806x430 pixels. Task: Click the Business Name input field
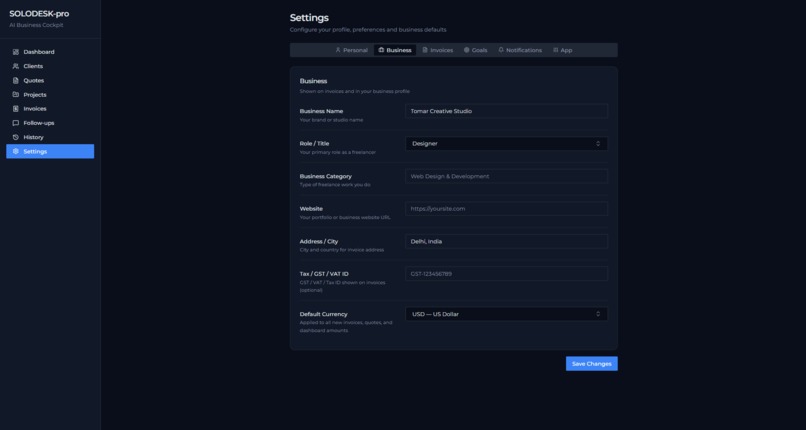(x=506, y=111)
